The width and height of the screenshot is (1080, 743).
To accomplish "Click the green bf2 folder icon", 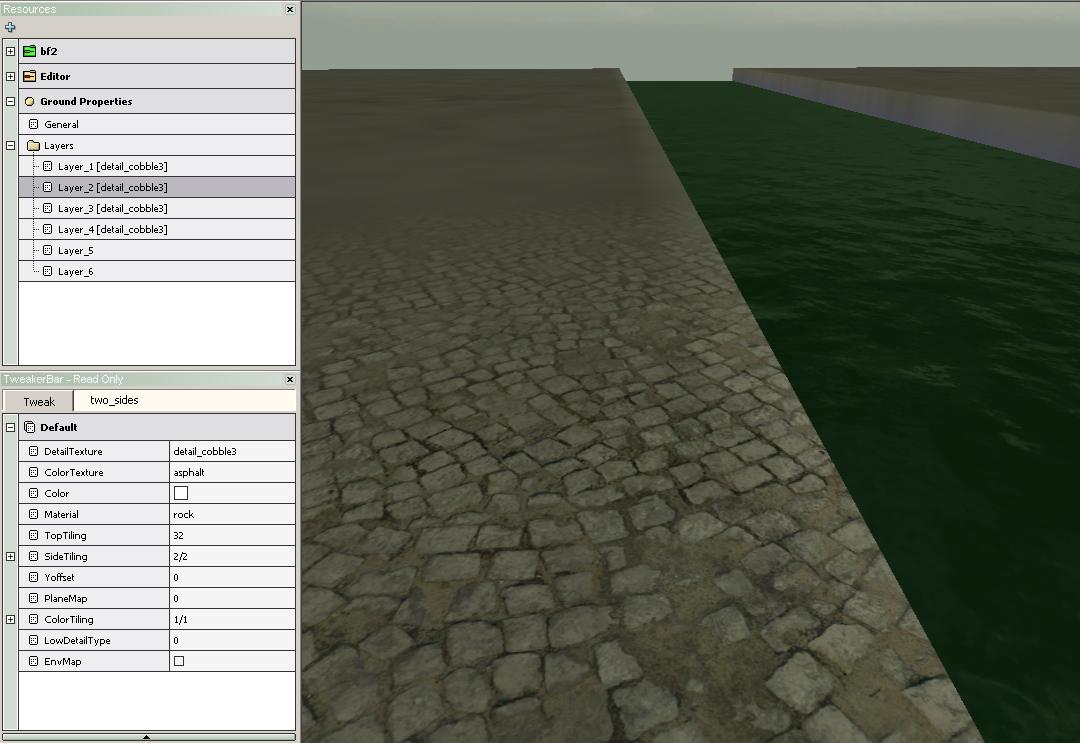I will (x=29, y=51).
